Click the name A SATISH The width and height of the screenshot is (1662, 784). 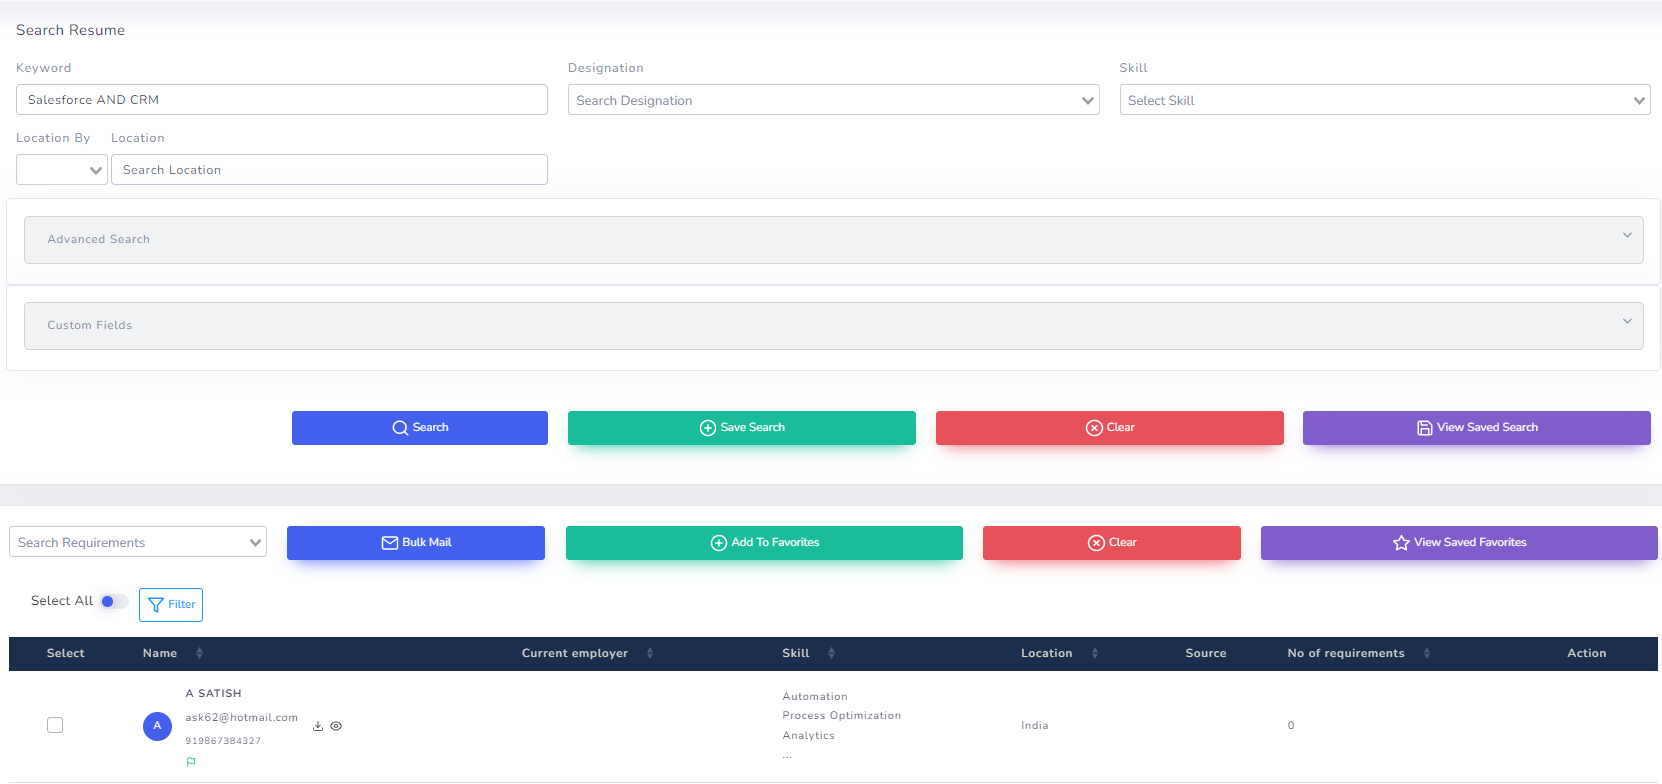pos(214,693)
